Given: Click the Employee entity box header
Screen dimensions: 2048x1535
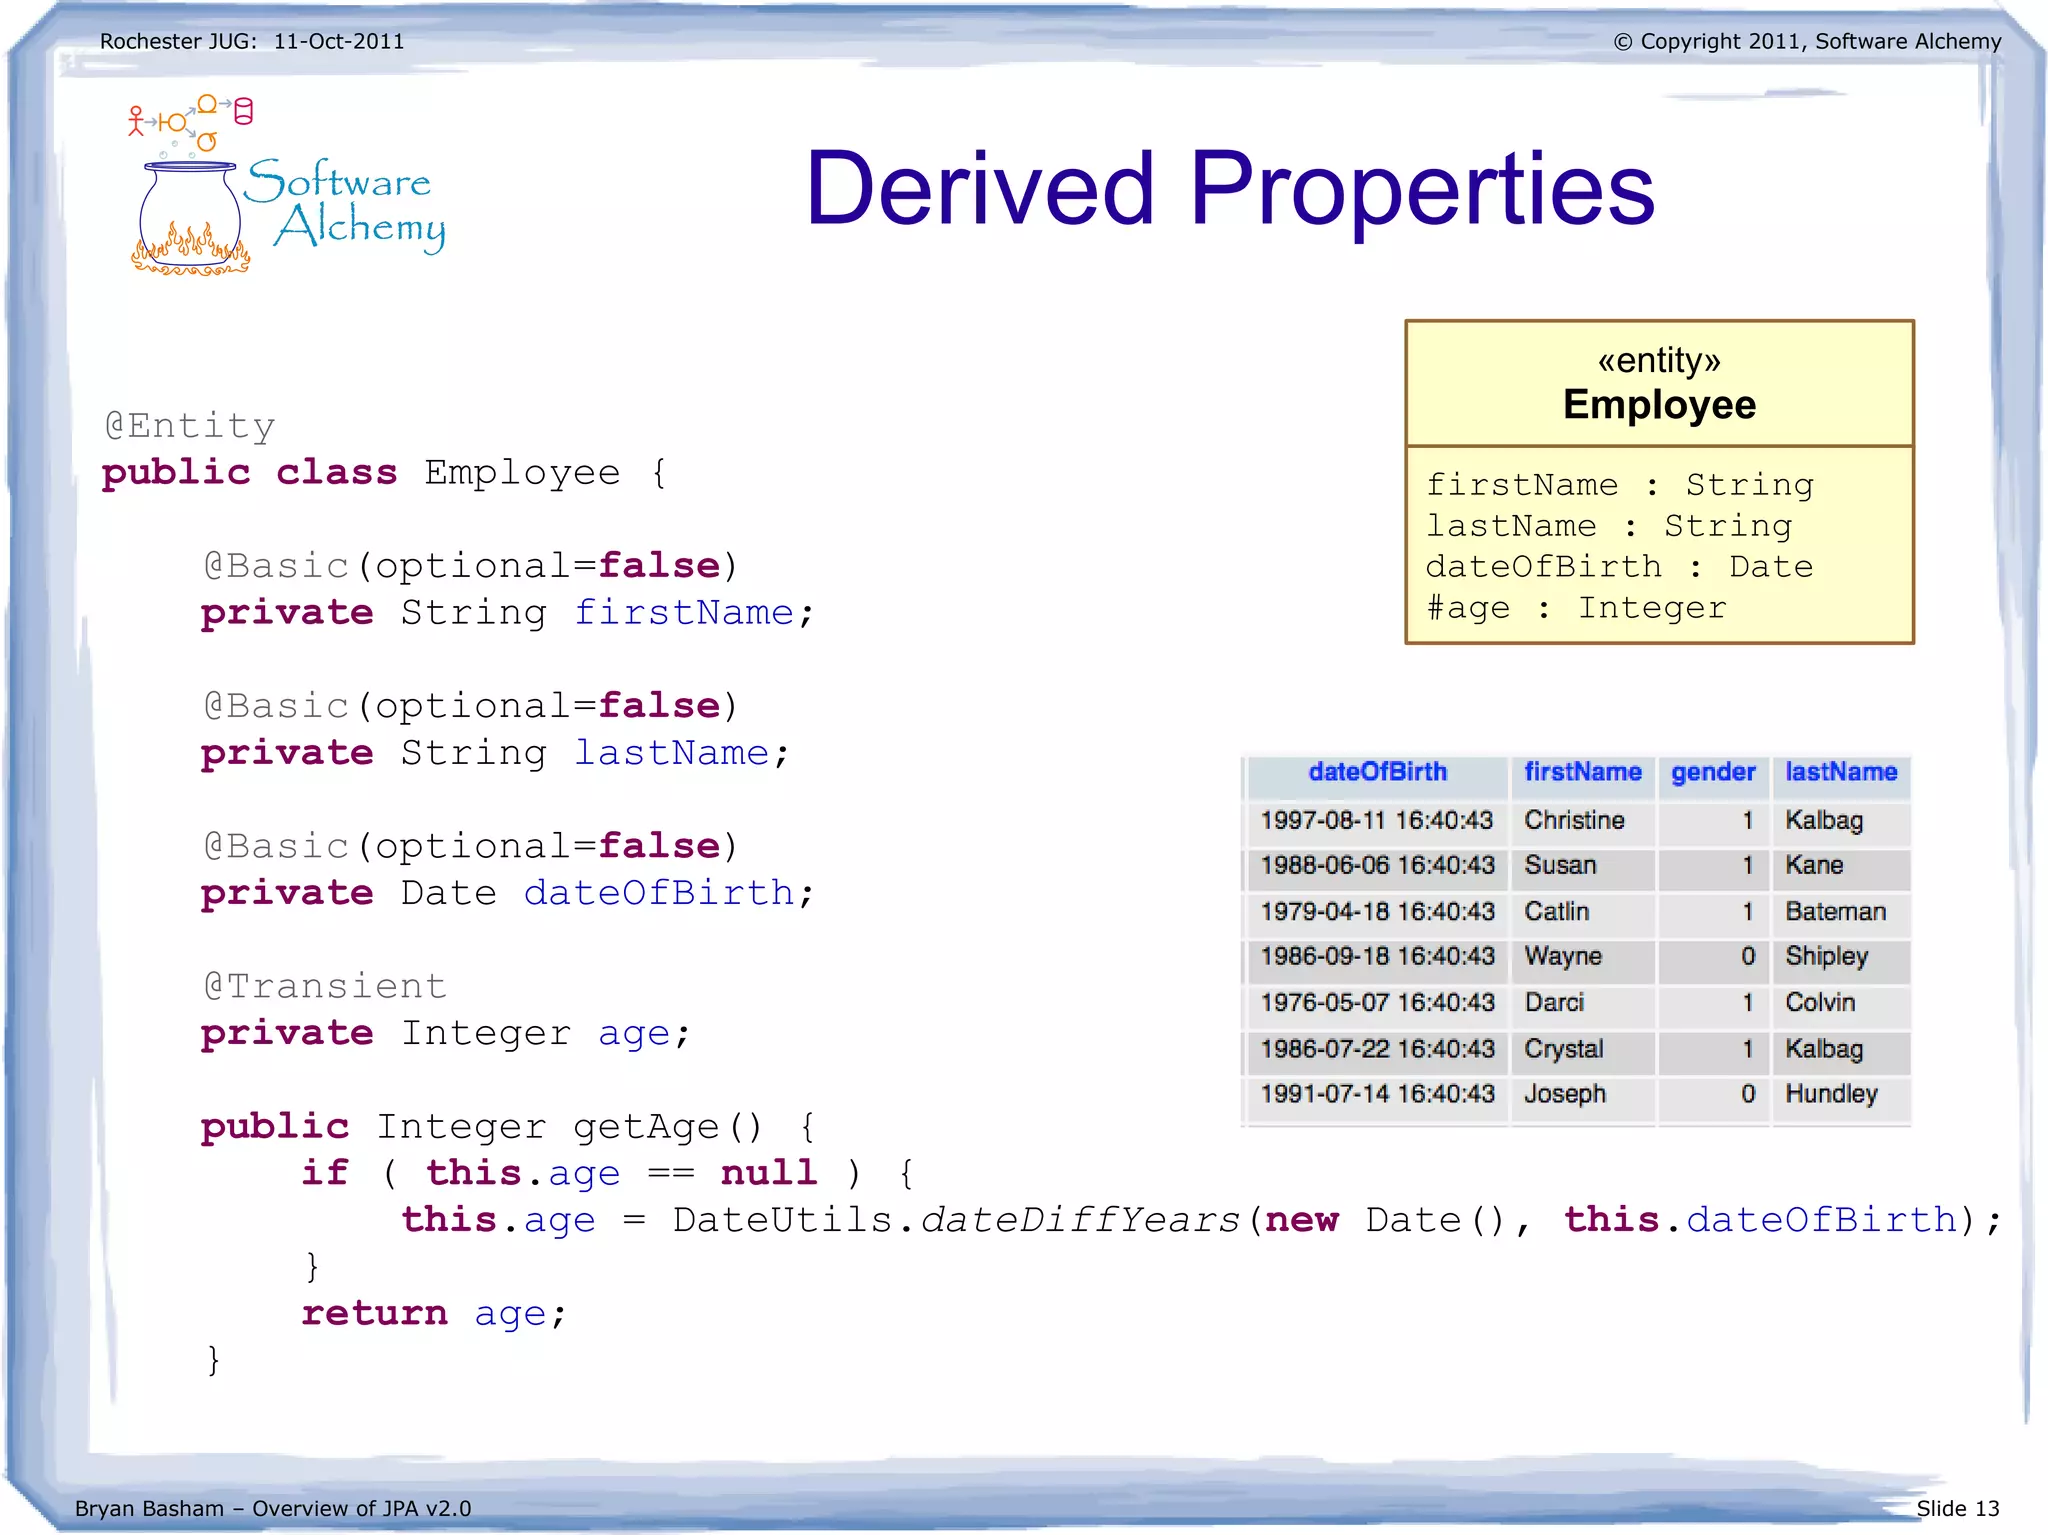Looking at the screenshot, I should [x=1659, y=384].
